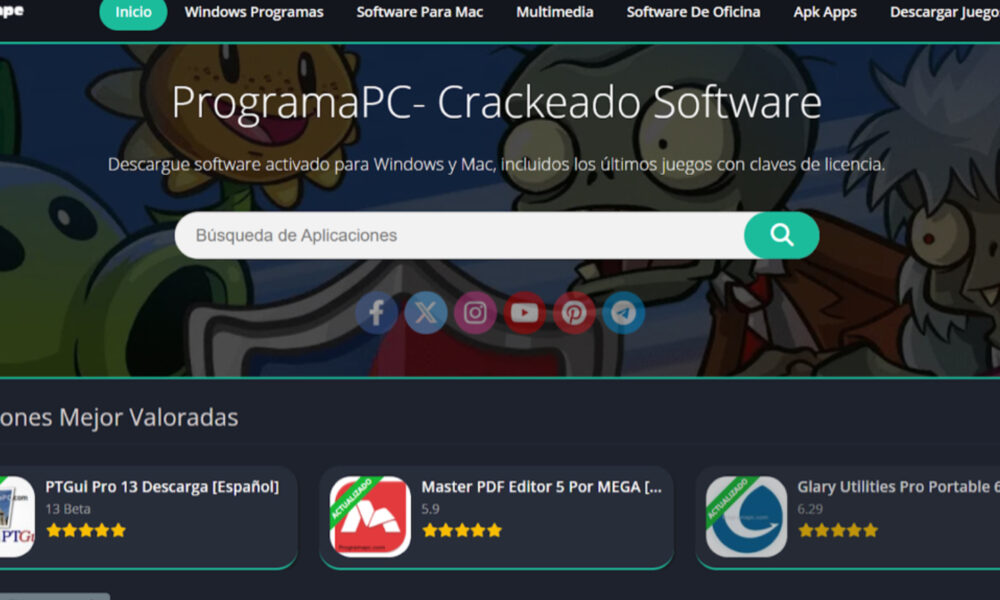Click the Descargue software activado description text
Image resolution: width=1000 pixels, height=600 pixels.
[496, 165]
